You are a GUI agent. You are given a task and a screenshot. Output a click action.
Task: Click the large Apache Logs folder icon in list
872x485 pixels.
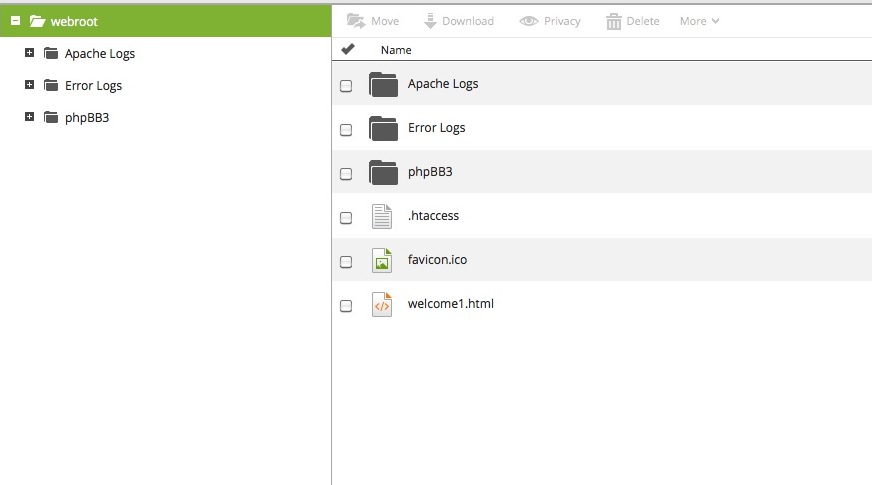pos(383,85)
